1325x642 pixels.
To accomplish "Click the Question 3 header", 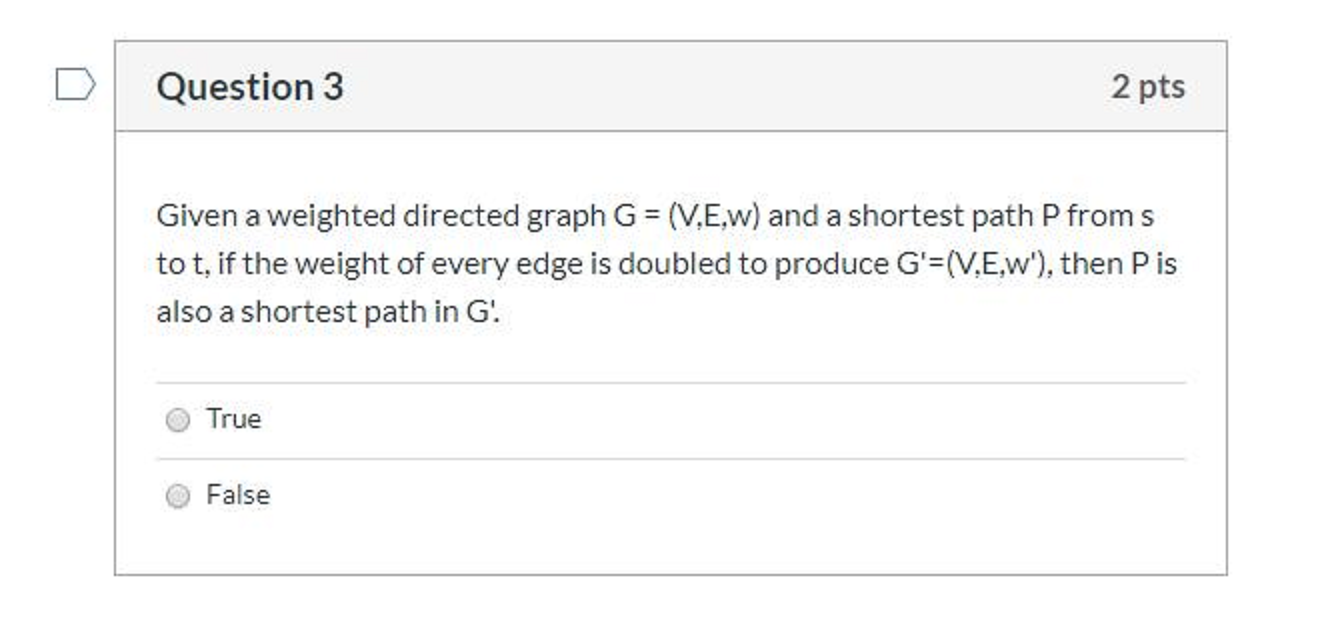I will pos(248,86).
